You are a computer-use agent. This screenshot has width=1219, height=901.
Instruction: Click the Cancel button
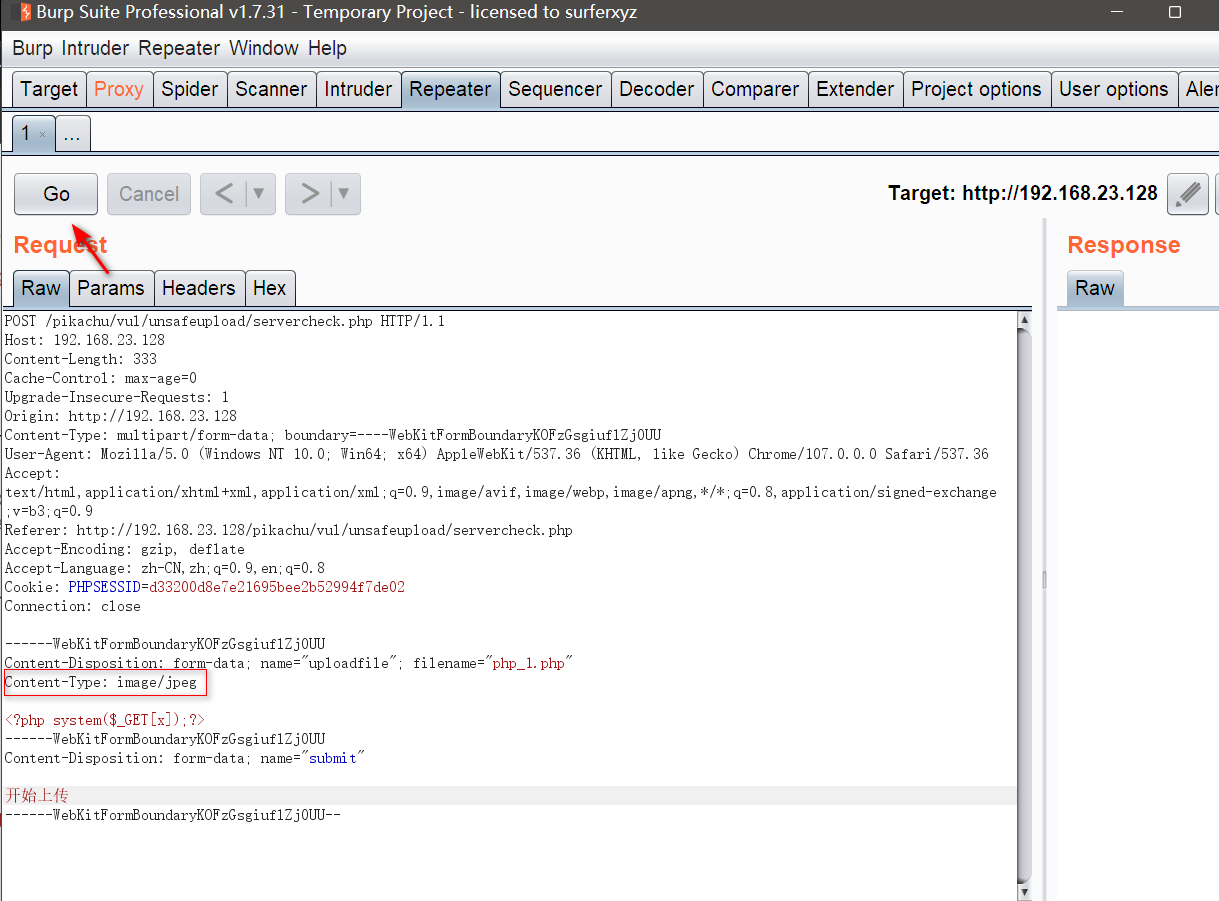tap(149, 194)
